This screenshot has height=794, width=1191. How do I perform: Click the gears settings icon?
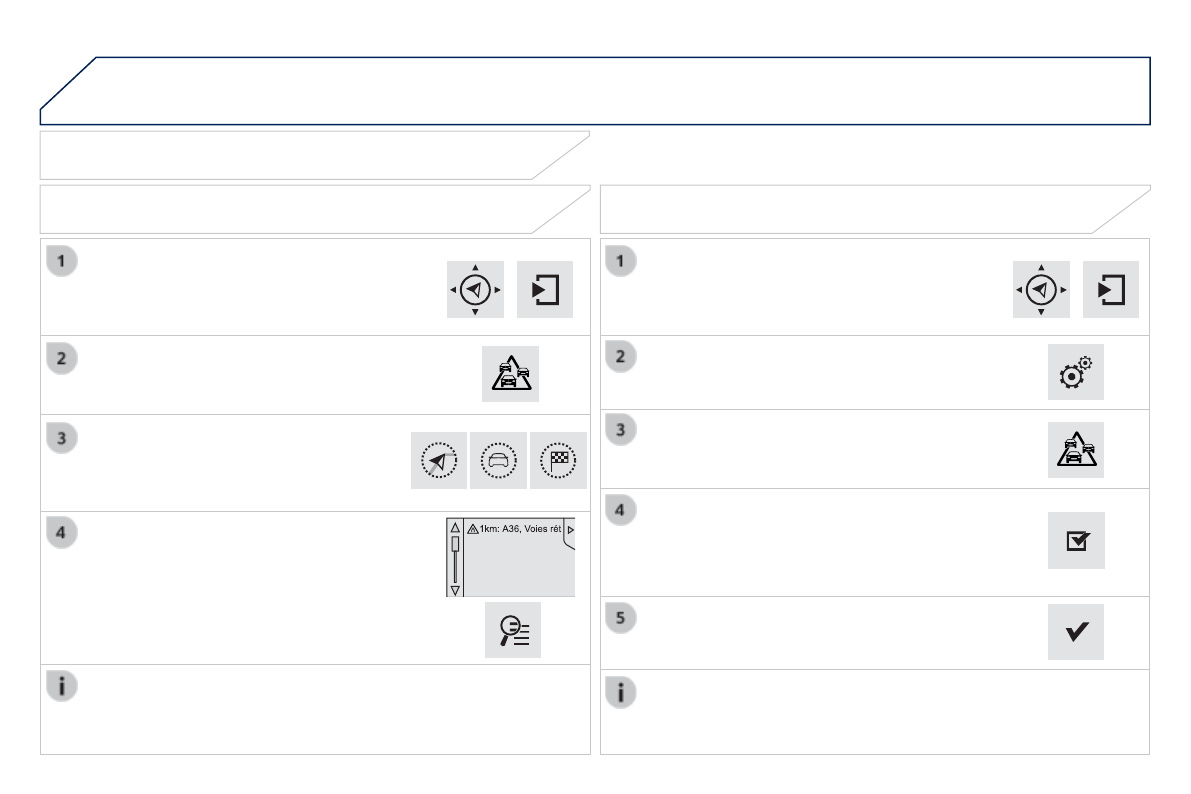coord(1076,372)
